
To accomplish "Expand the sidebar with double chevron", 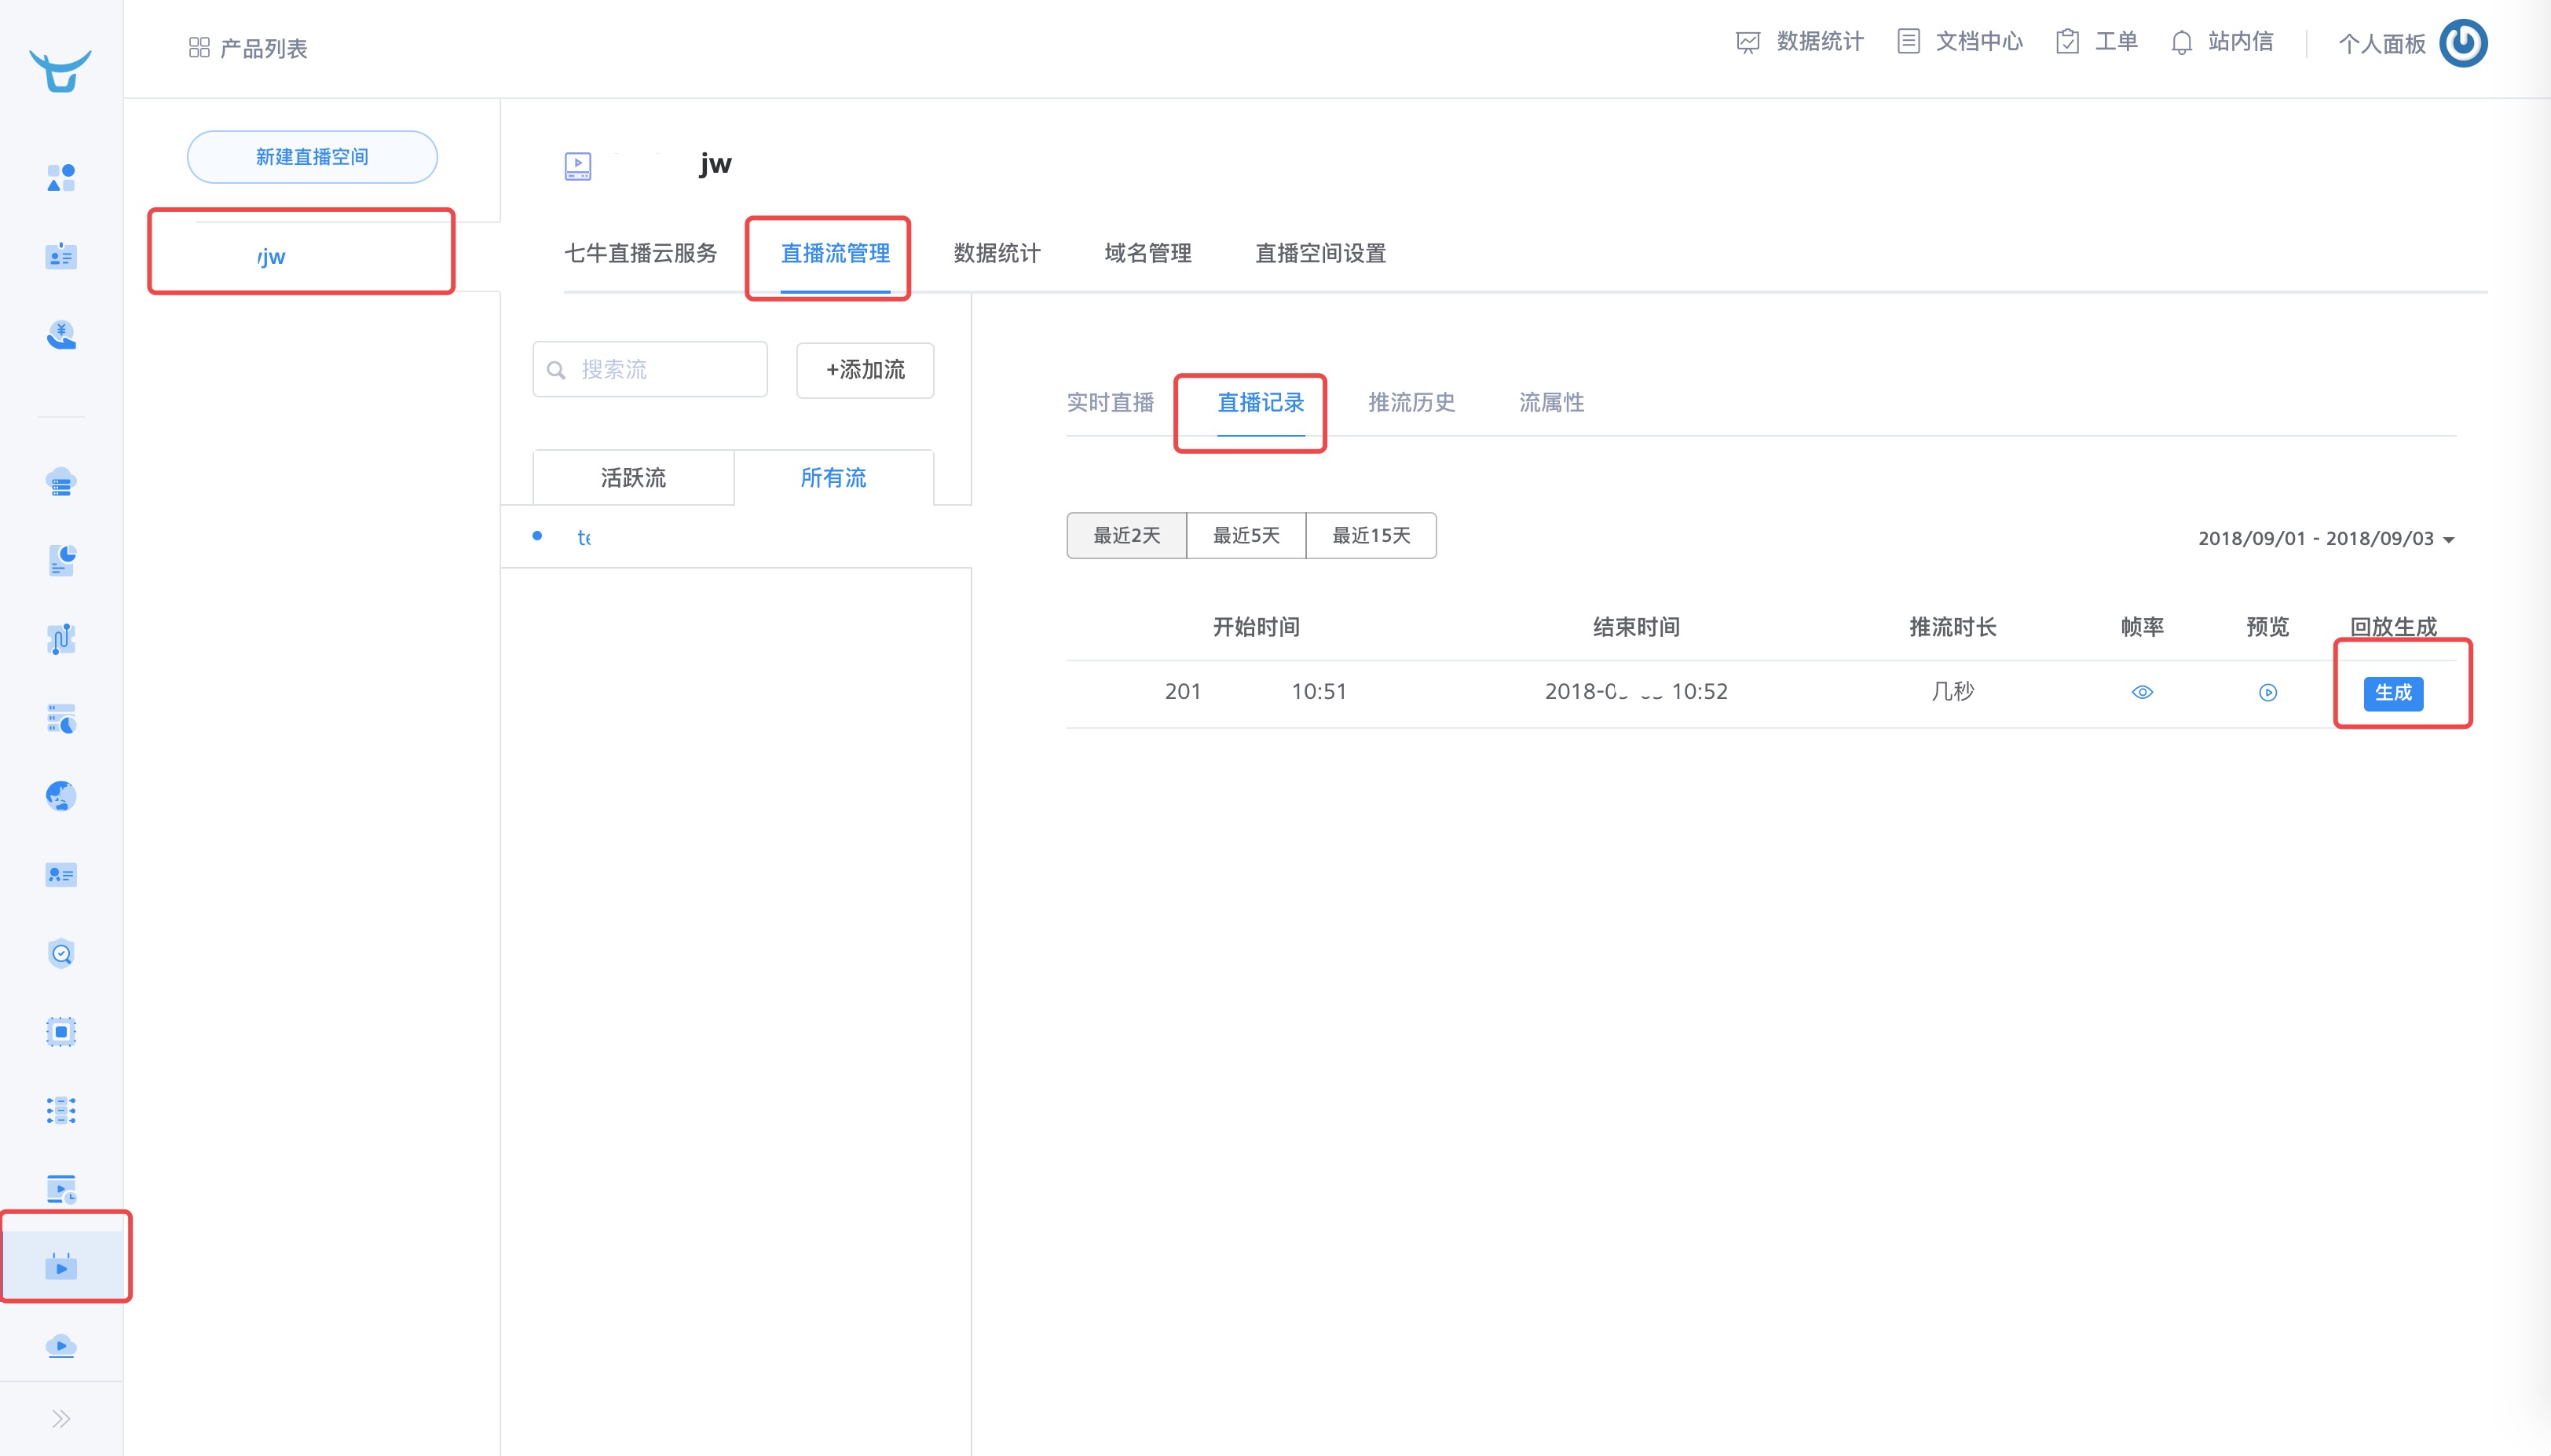I will click(x=61, y=1418).
